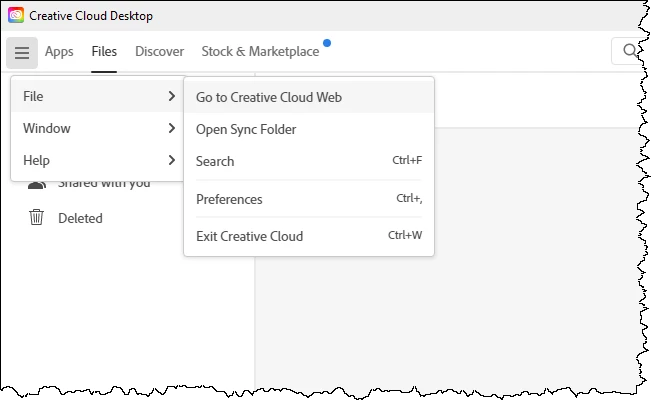Screen dimensions: 653x402
Task: Open the Window menu entry
Action: (46, 128)
